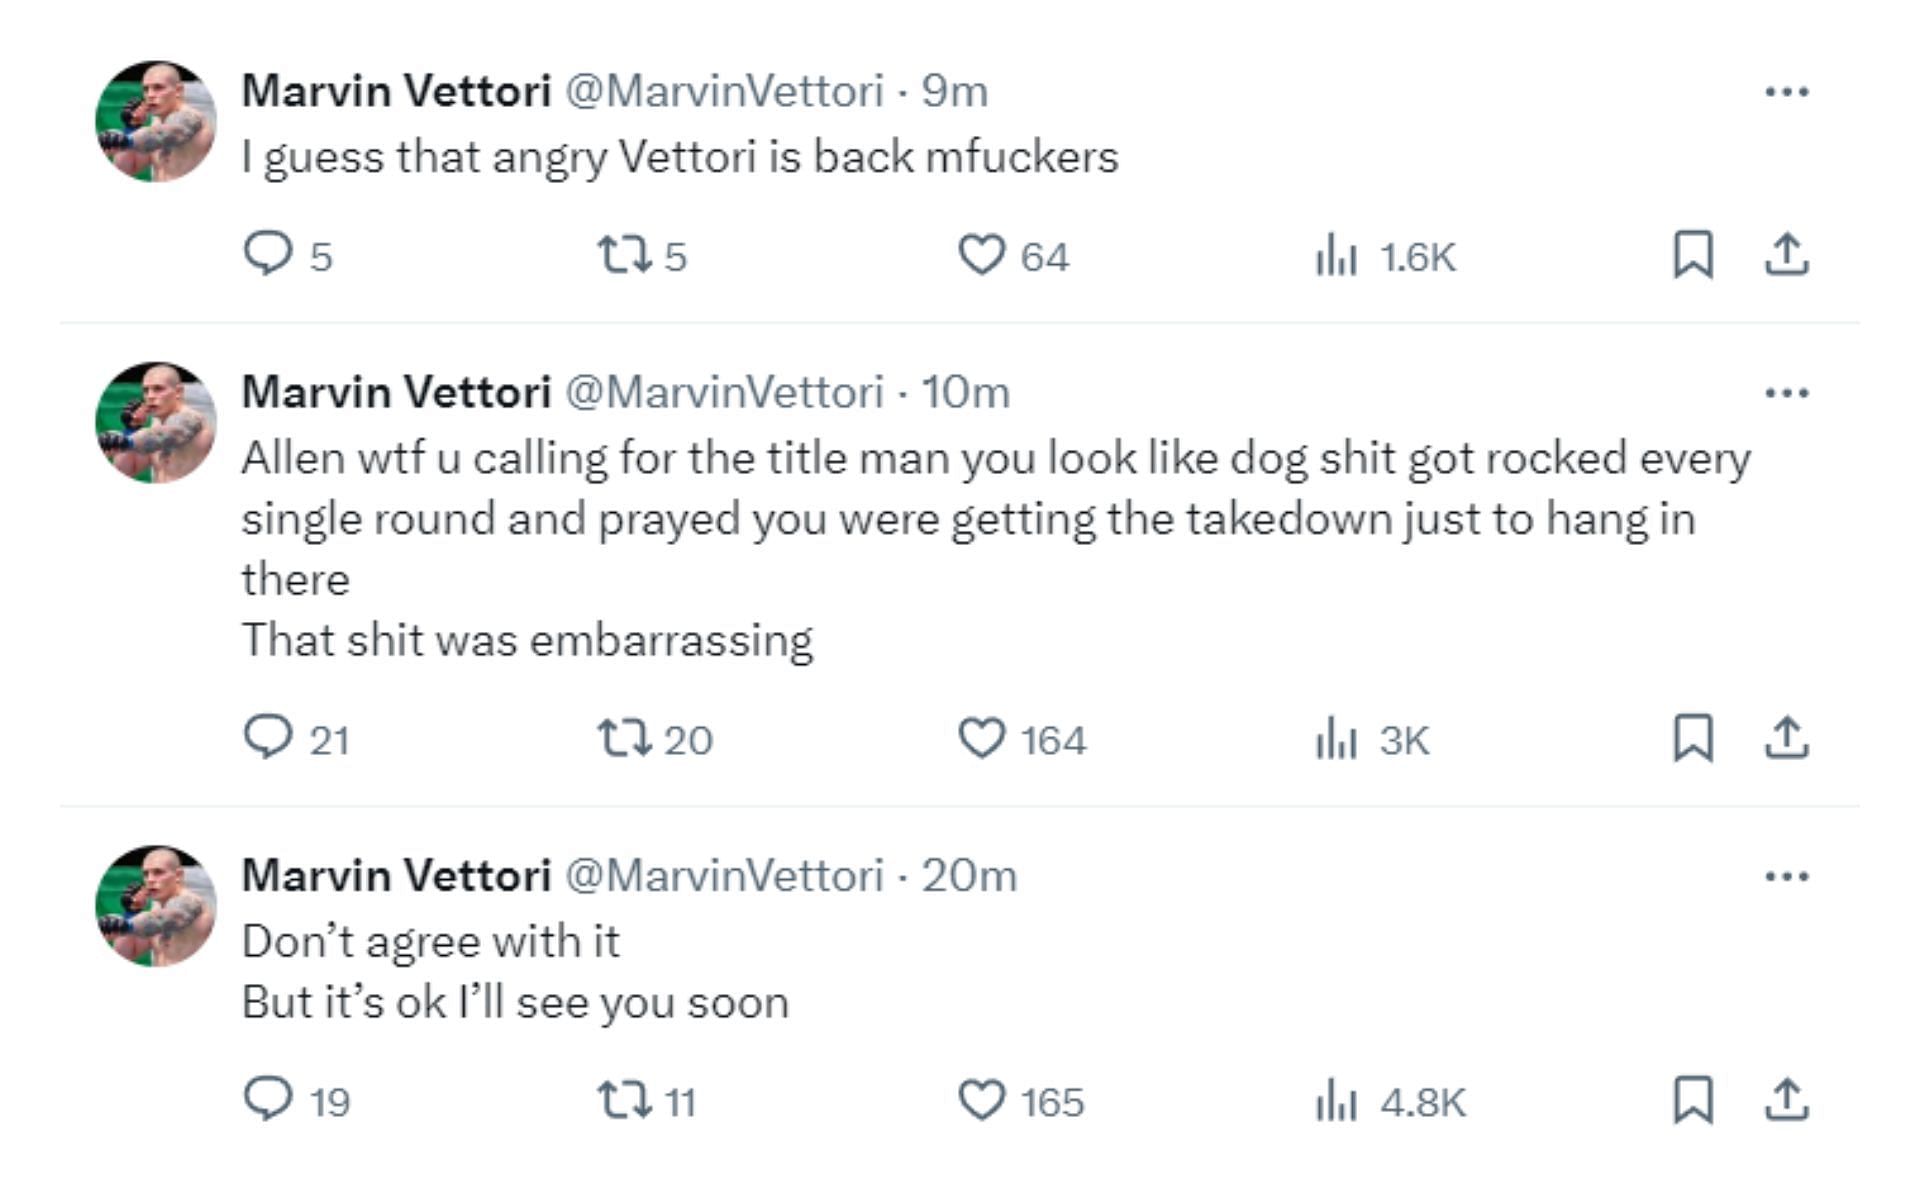
Task: Open more options on the 20m tweet
Action: [x=1787, y=877]
